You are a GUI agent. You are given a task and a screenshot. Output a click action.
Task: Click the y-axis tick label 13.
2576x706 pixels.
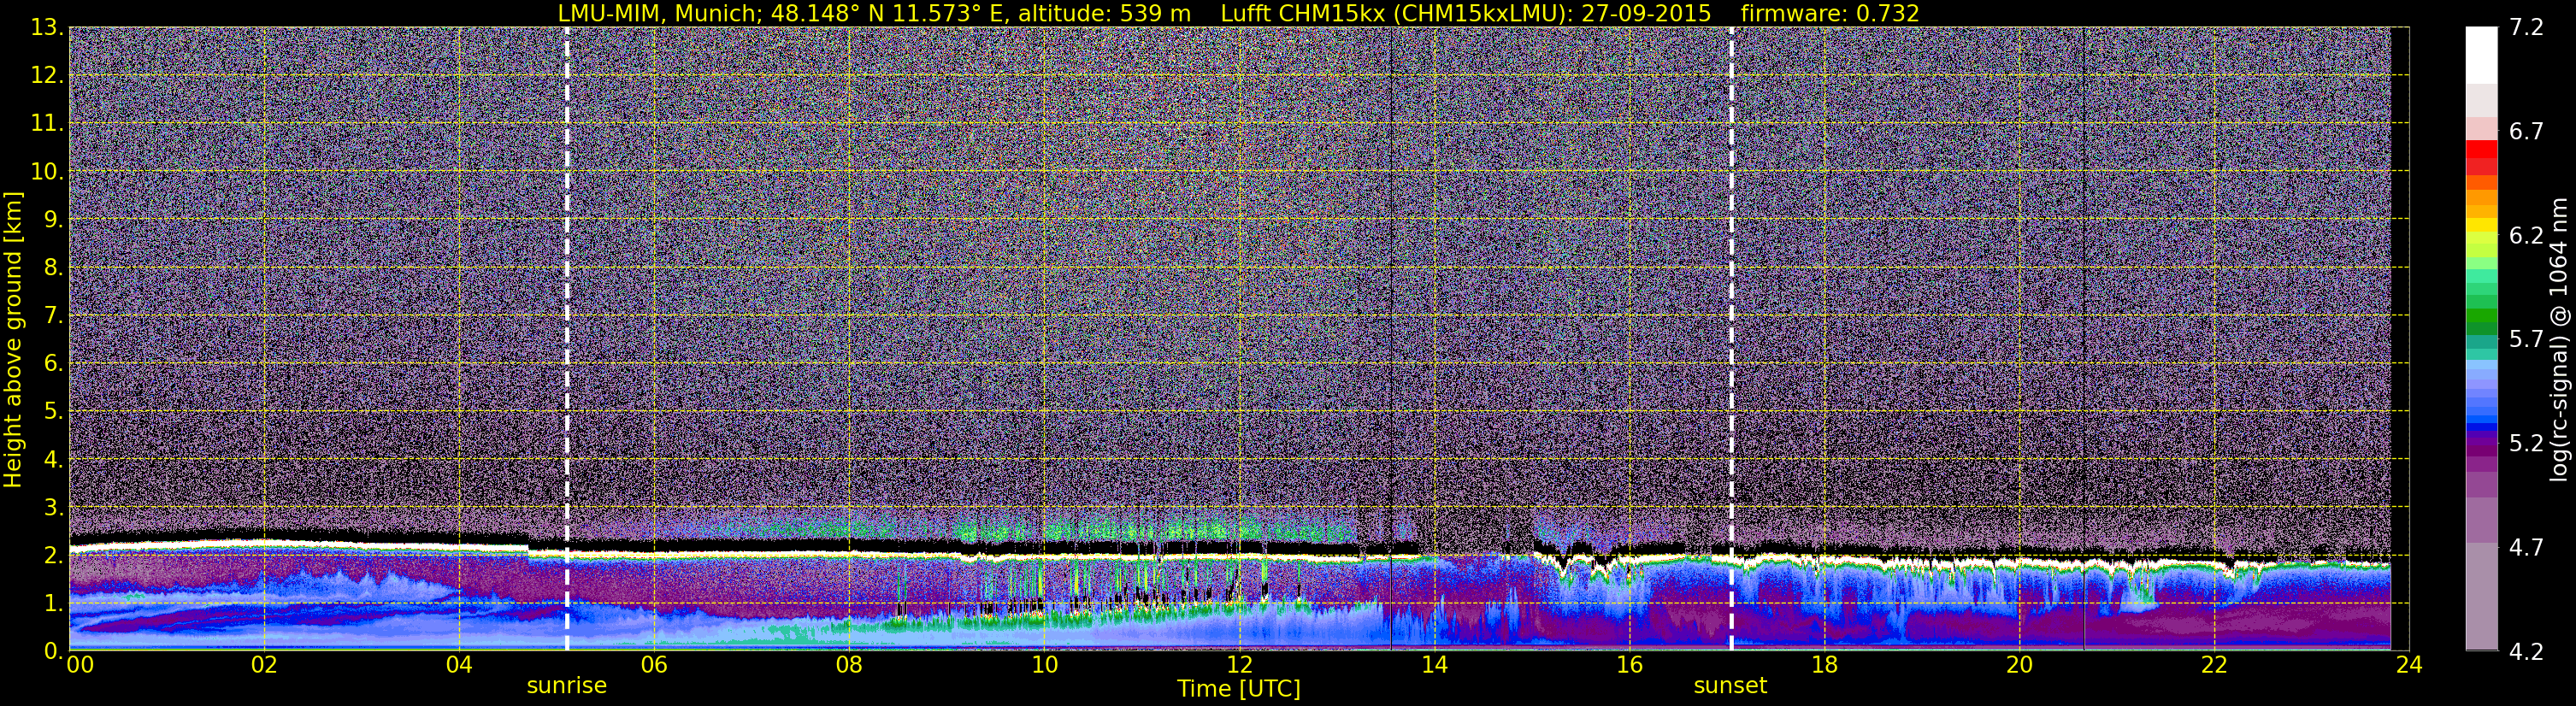[x=47, y=27]
